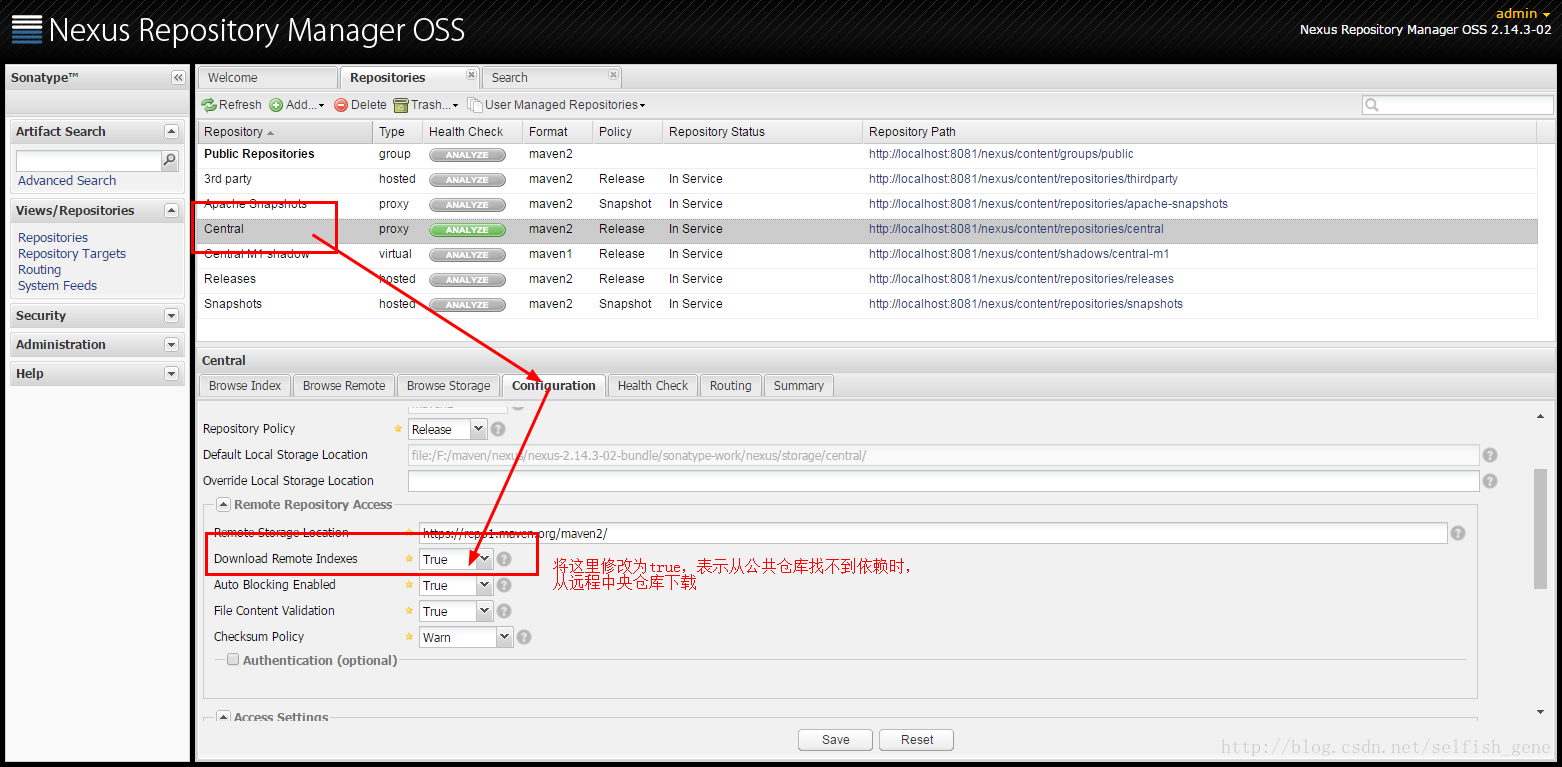Click help icon for Remote Storage Location
Viewport: 1562px width, 767px height.
click(1458, 533)
